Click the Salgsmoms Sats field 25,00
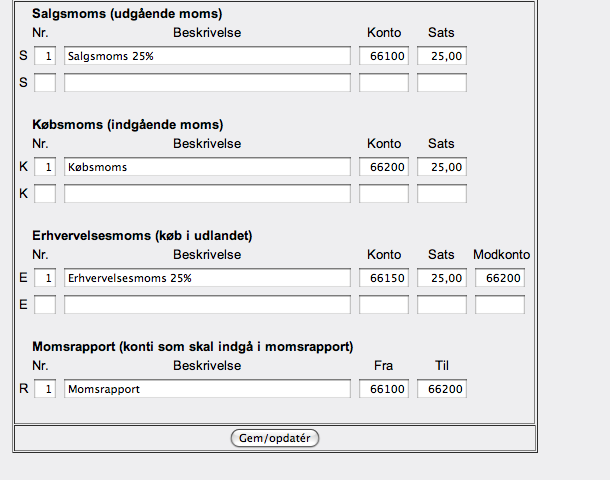 [x=442, y=56]
